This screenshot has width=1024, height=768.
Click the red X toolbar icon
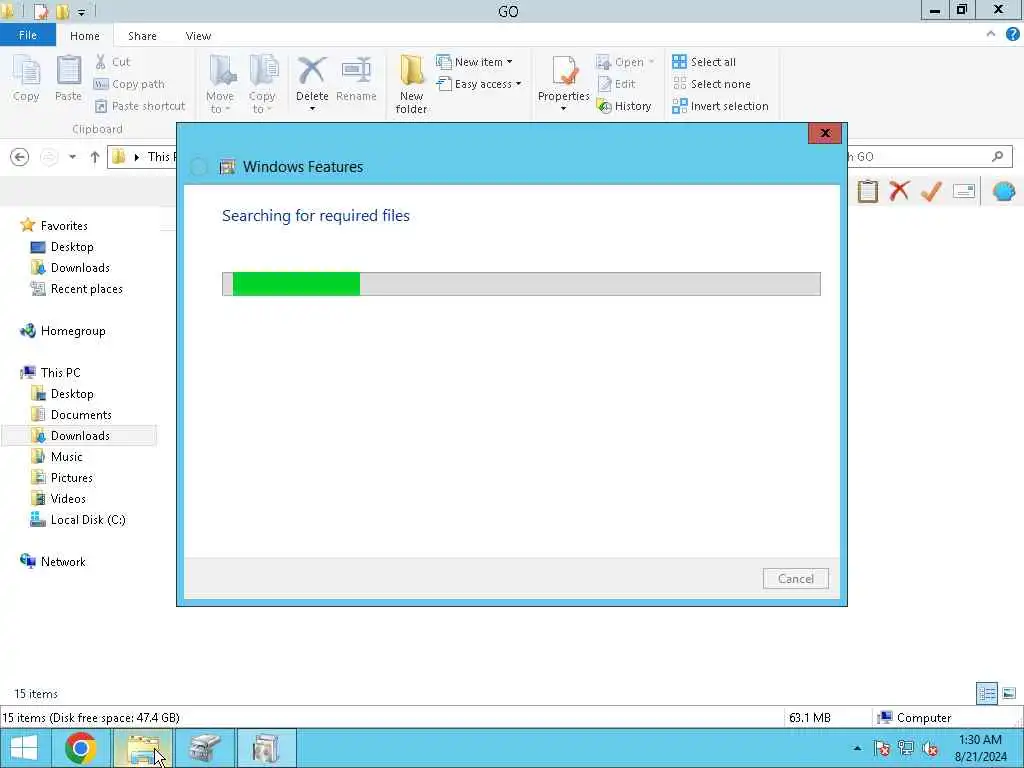pyautogui.click(x=899, y=191)
